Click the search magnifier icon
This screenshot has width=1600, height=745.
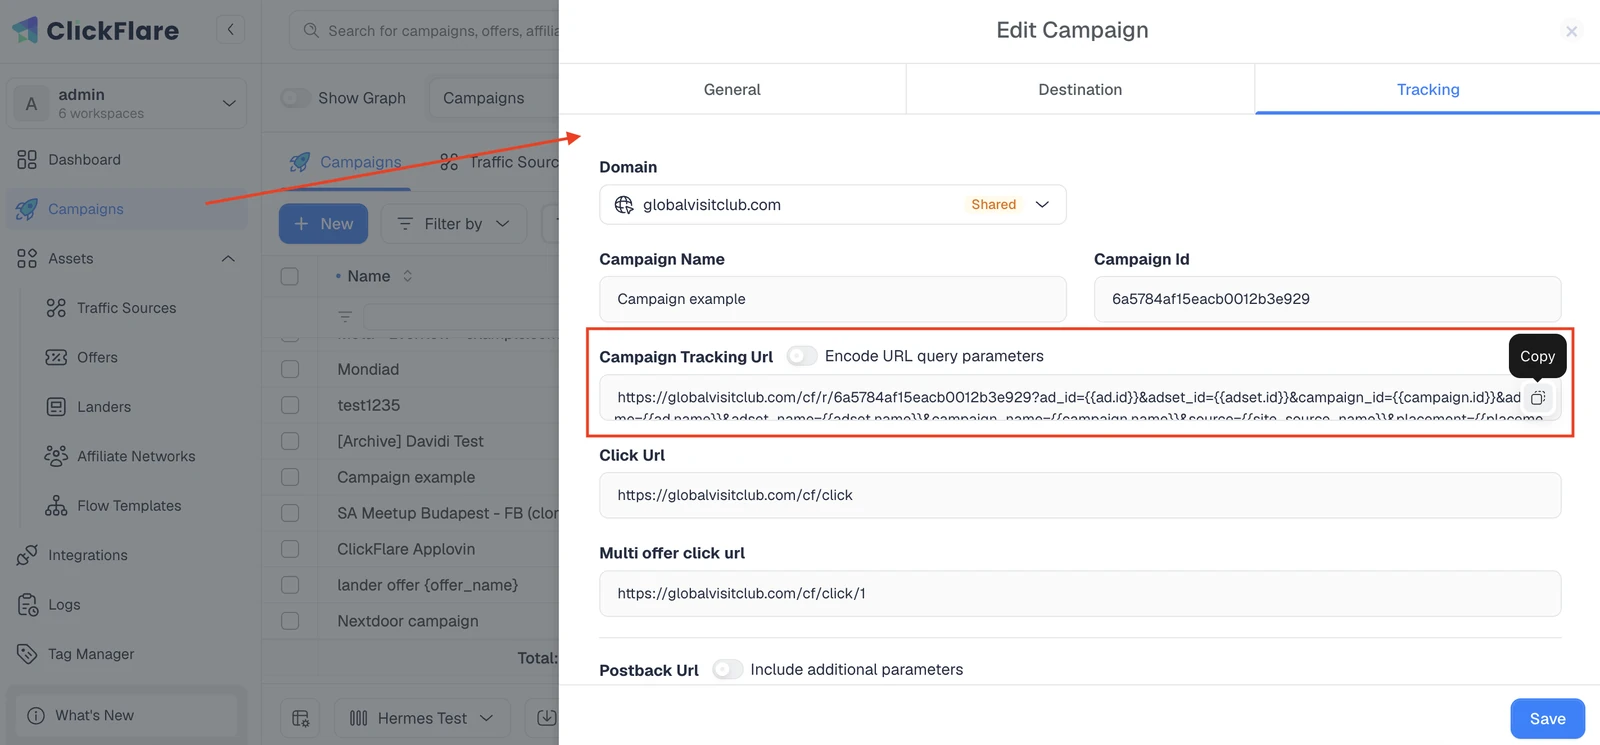311,30
